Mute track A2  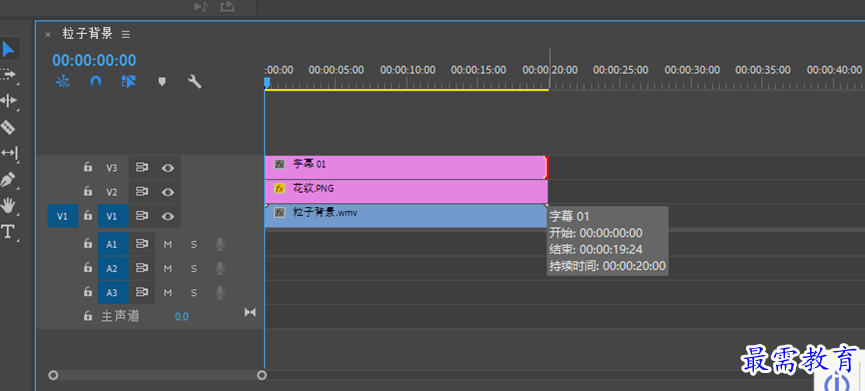168,269
